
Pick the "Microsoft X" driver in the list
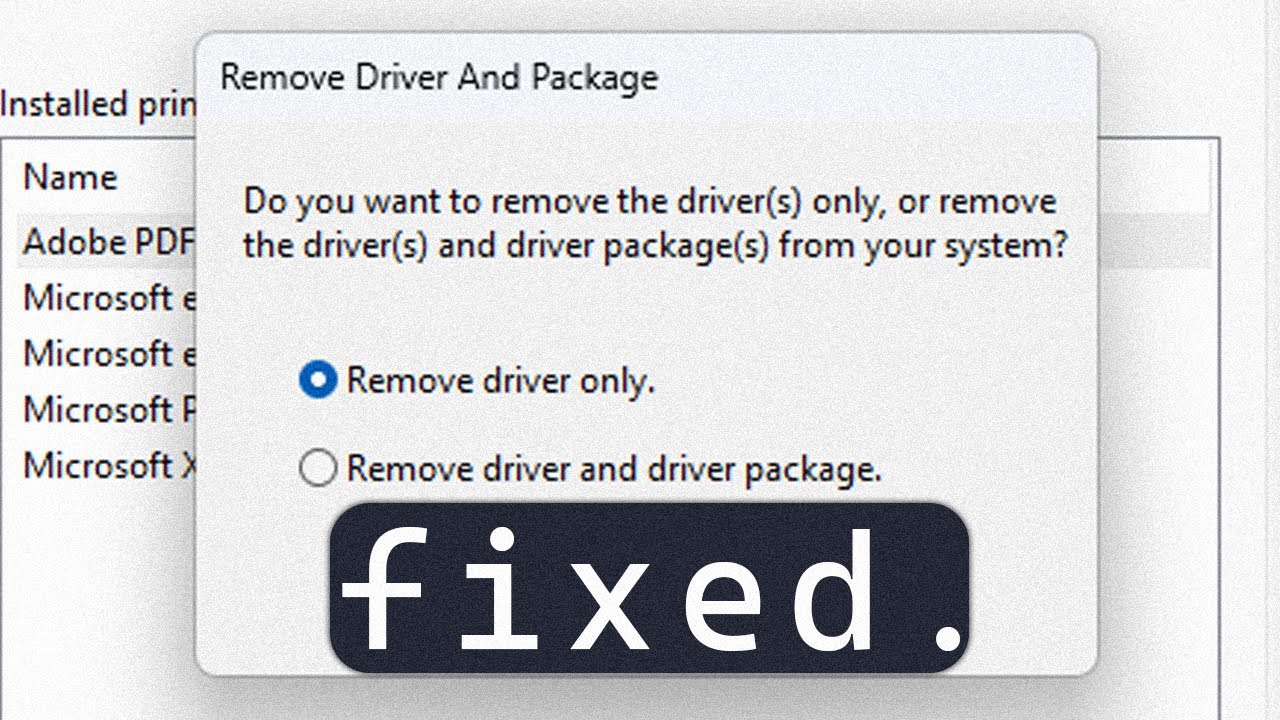(108, 466)
